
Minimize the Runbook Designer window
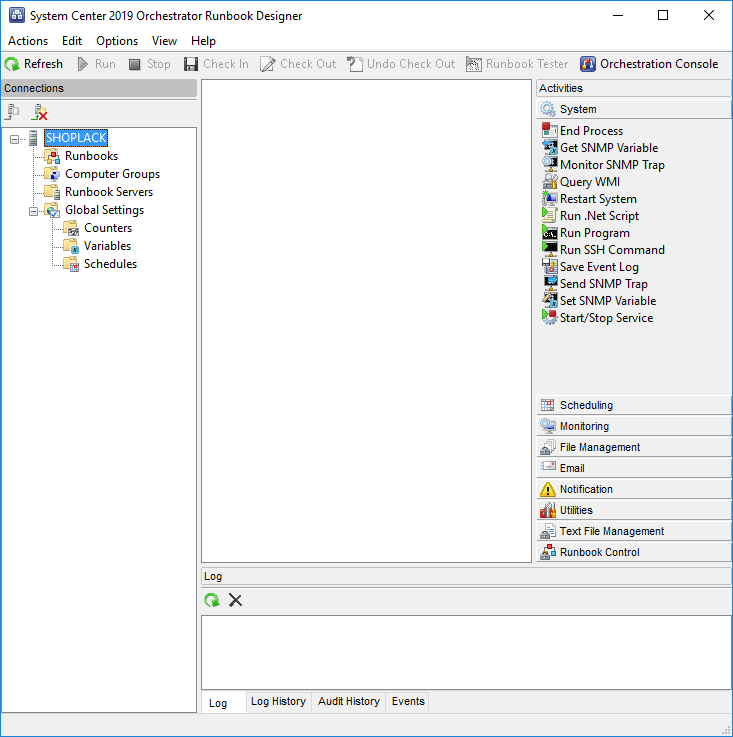[618, 16]
